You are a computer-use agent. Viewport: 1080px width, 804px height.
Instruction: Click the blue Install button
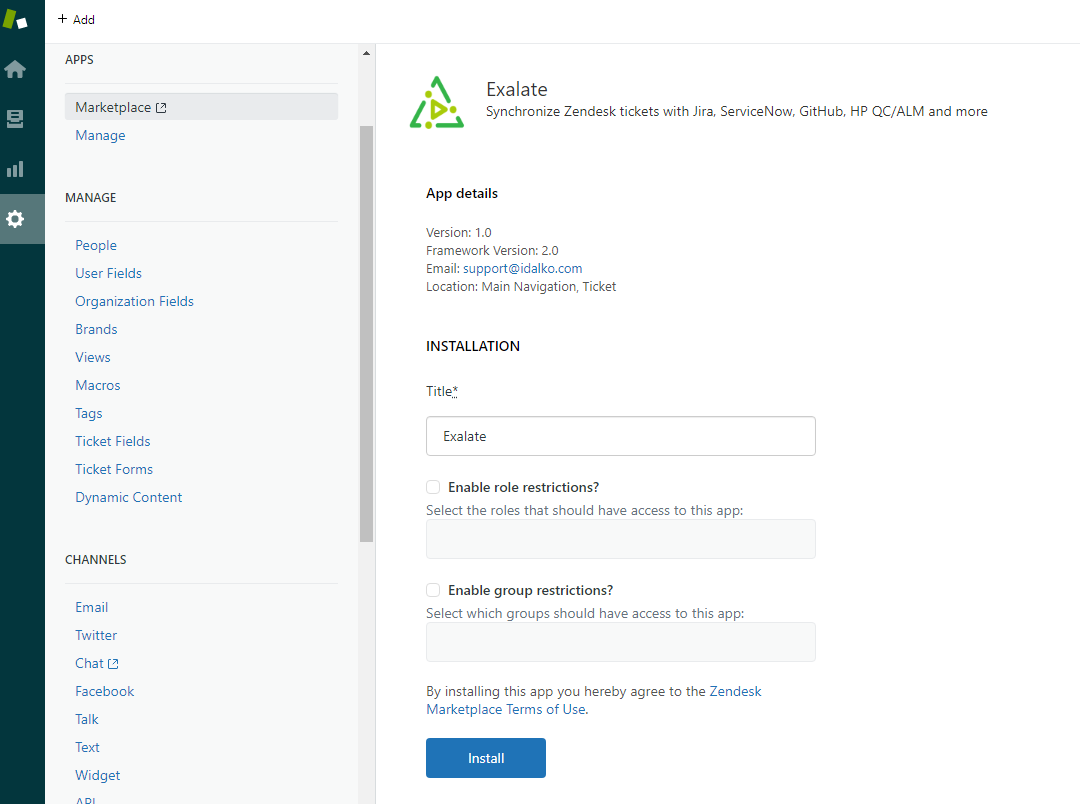pyautogui.click(x=486, y=758)
